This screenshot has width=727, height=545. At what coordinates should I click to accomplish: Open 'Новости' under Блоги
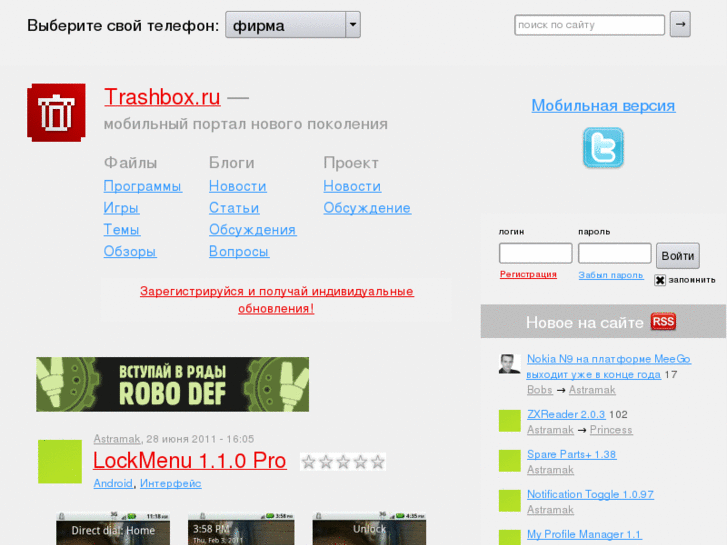237,186
